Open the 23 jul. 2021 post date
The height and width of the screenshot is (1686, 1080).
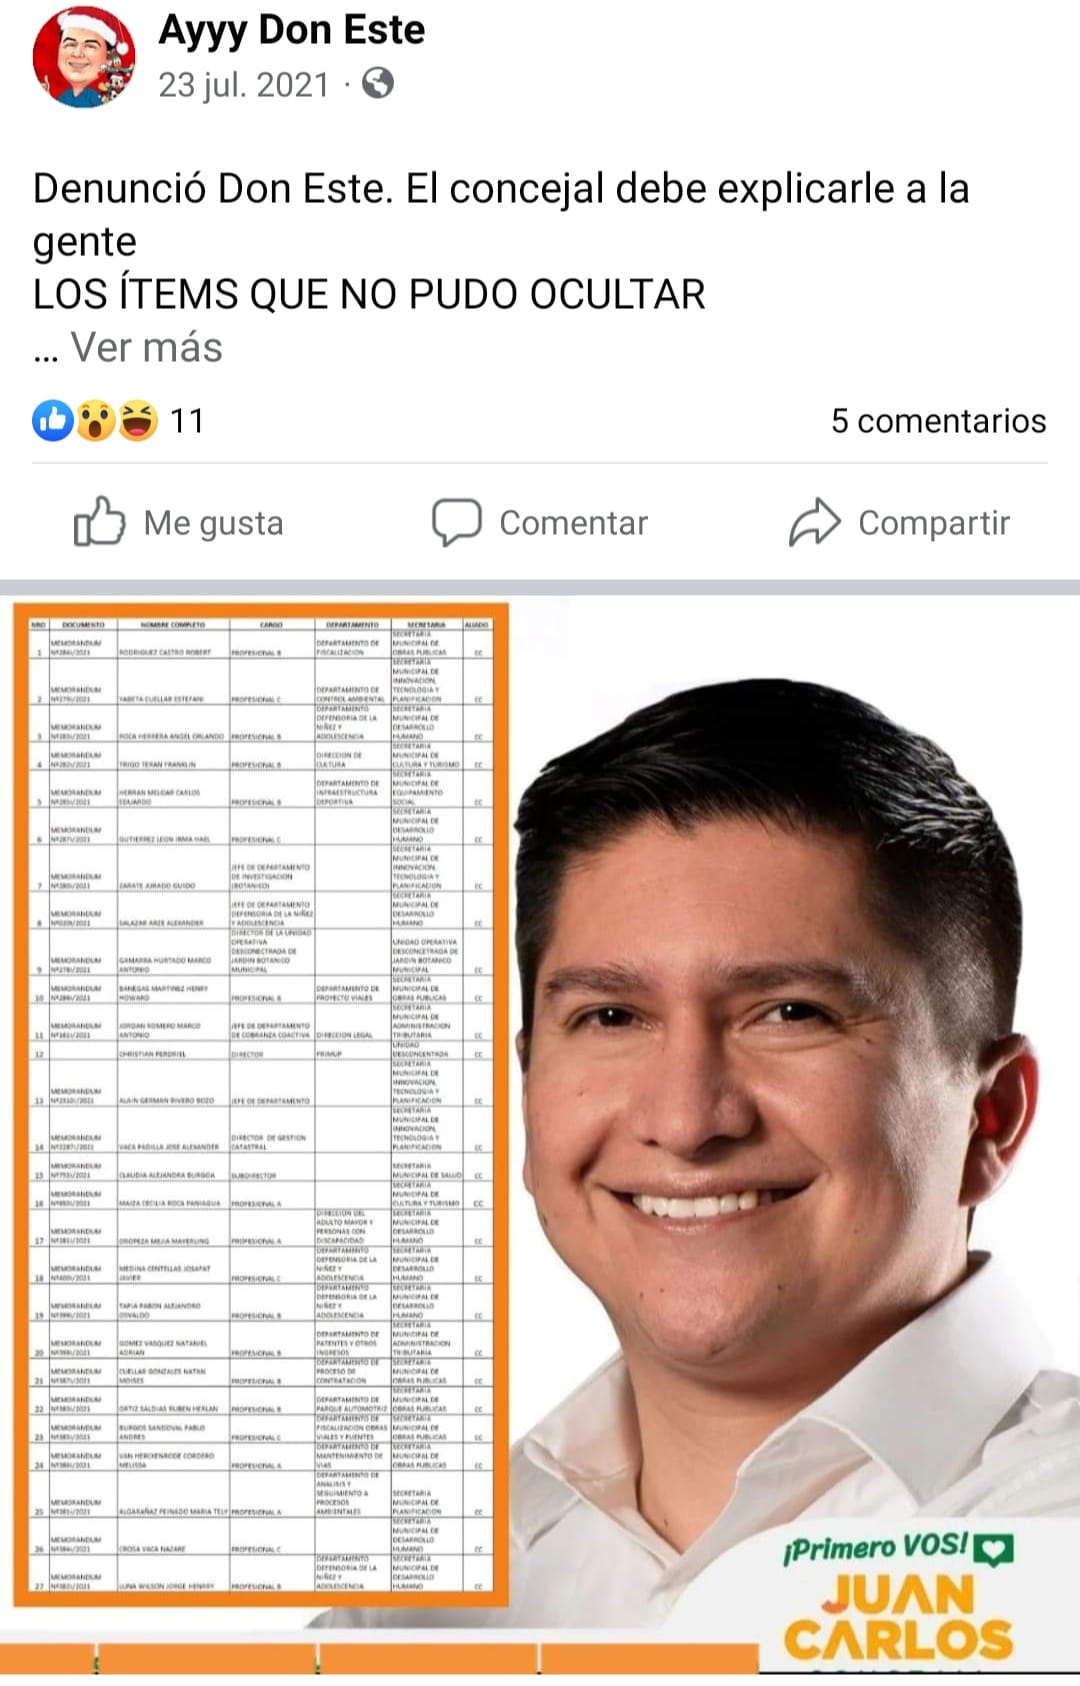[244, 84]
